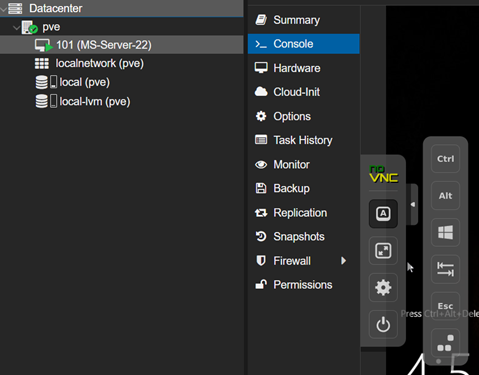Open the Firewall section

click(303, 261)
